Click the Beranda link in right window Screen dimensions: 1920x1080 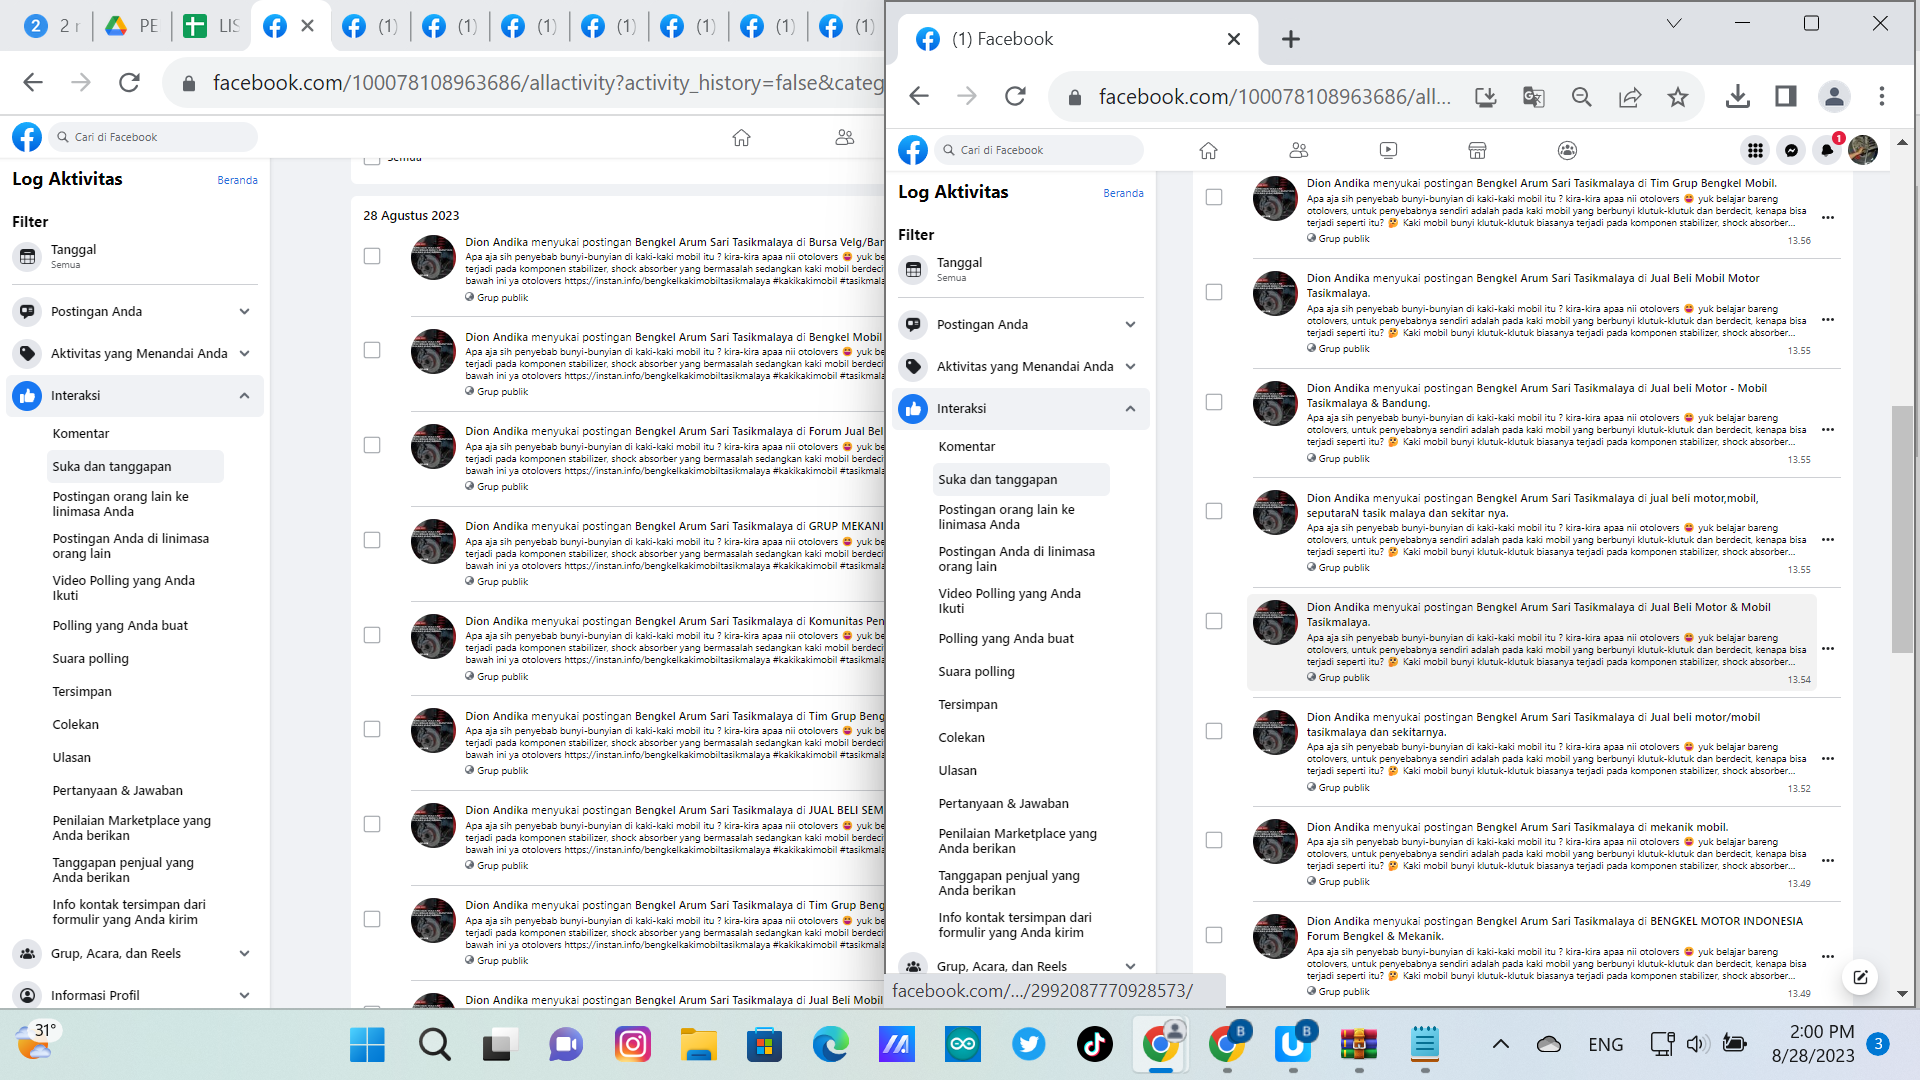point(1123,193)
